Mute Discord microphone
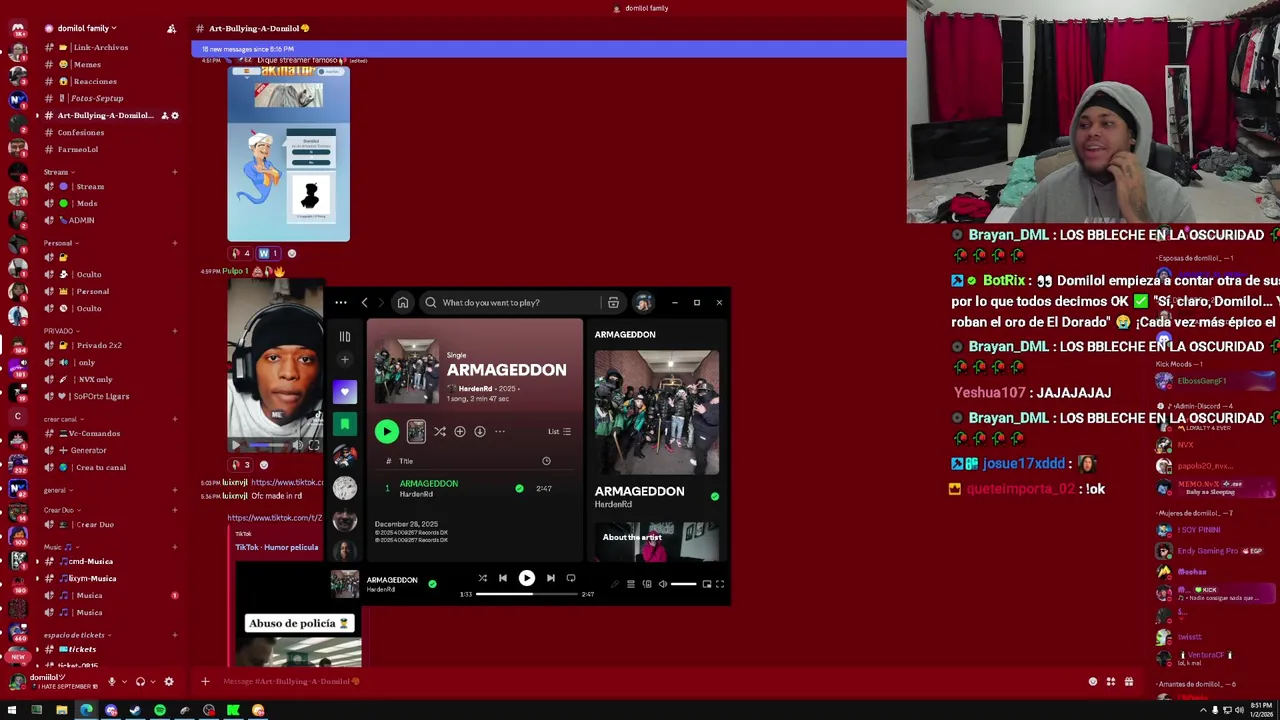Viewport: 1280px width, 720px height. coord(112,682)
